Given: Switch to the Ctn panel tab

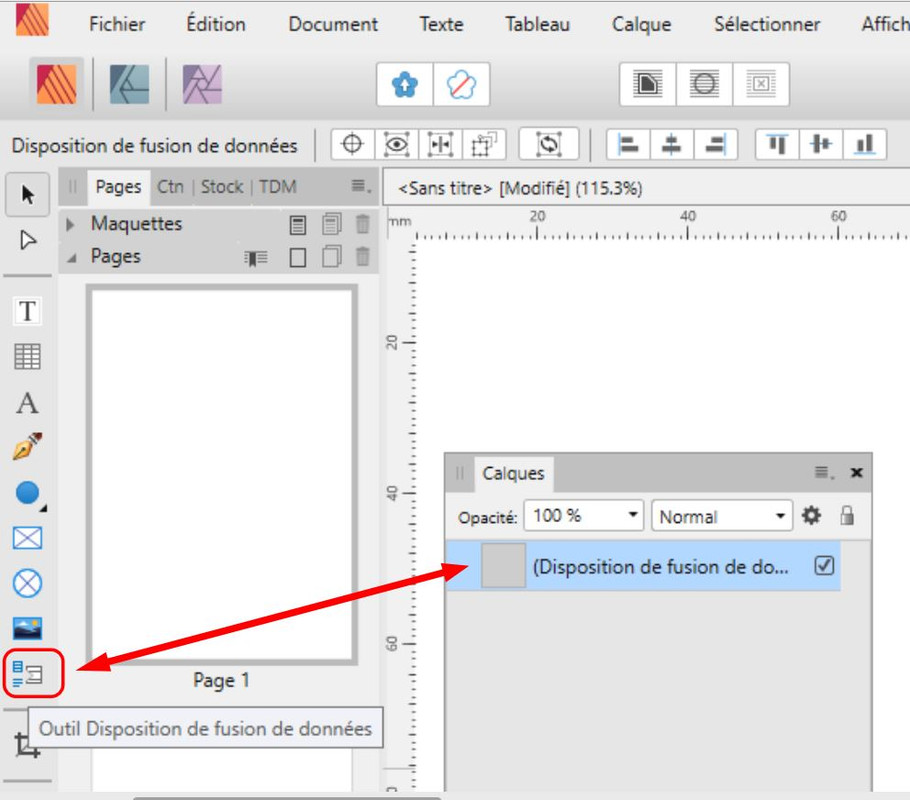Looking at the screenshot, I should click(x=171, y=187).
